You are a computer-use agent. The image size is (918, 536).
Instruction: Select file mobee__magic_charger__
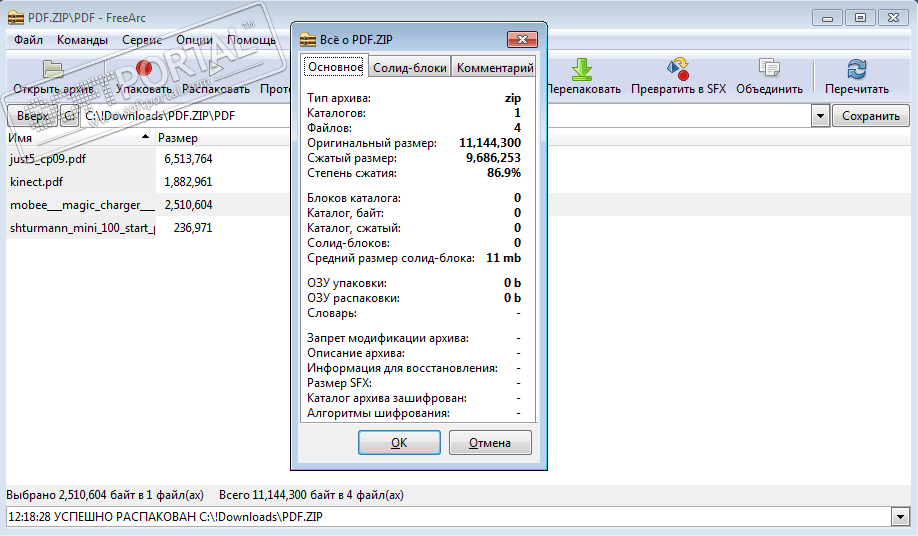(x=82, y=205)
